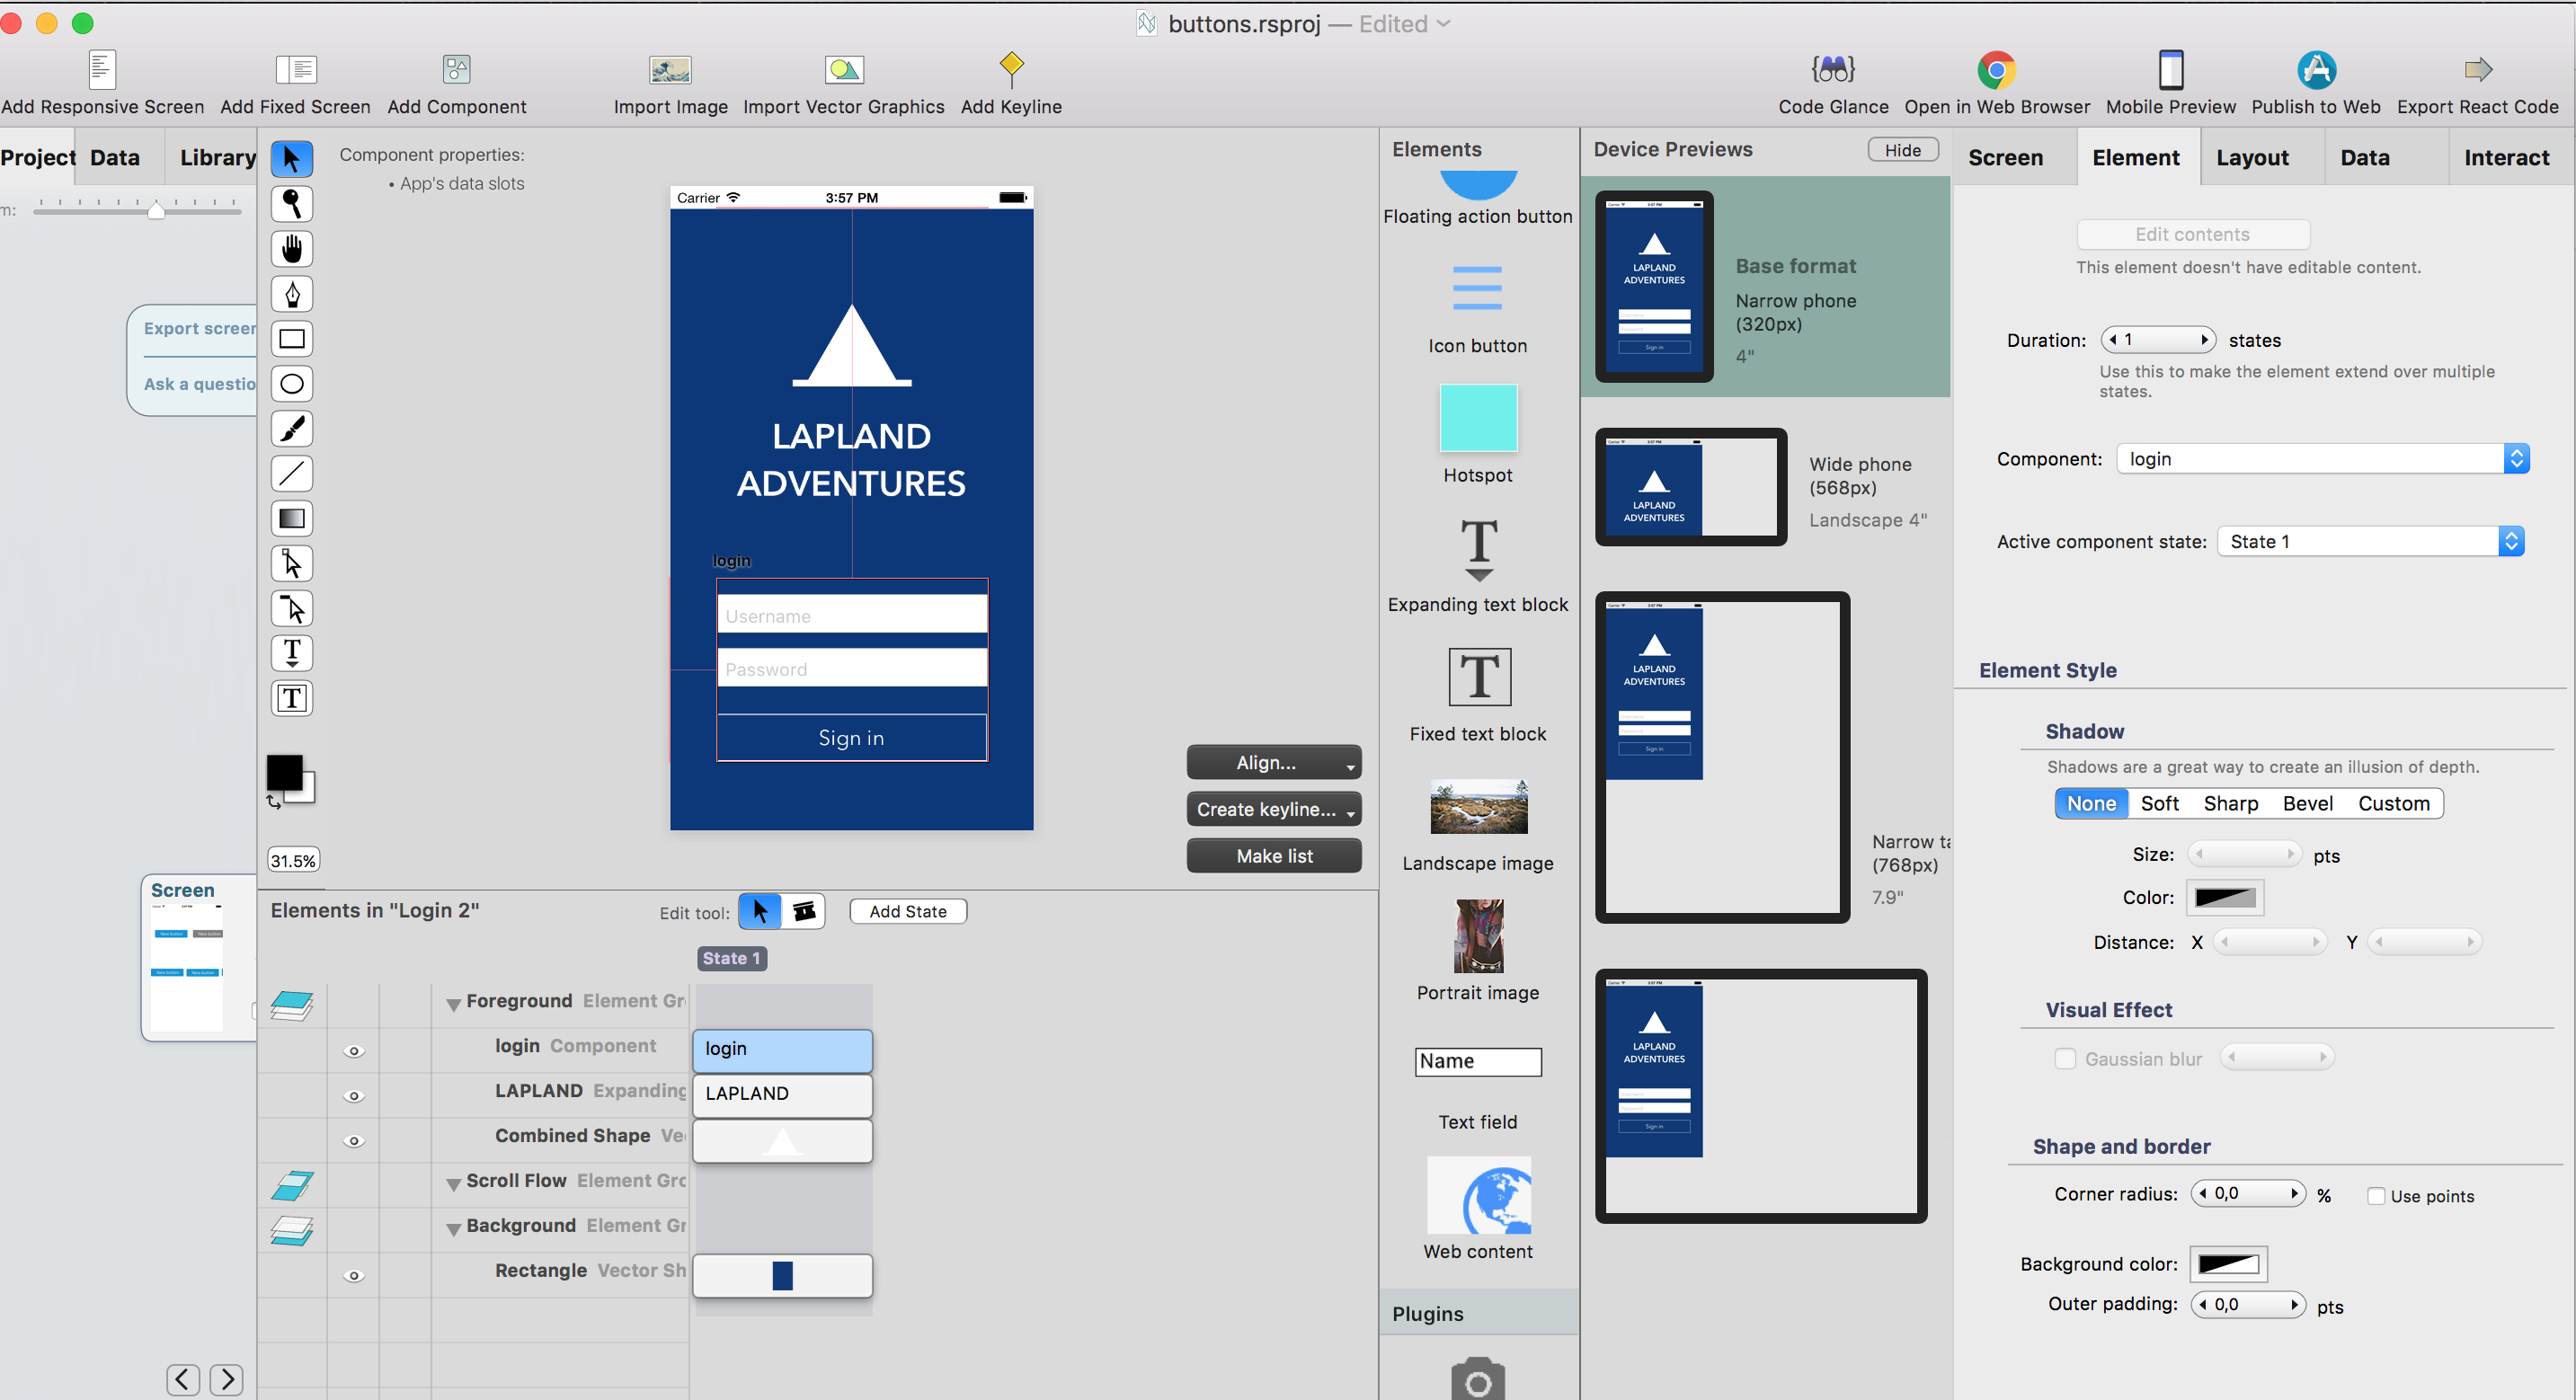2576x1400 pixels.
Task: Launch Mobile Preview
Action: [2169, 80]
